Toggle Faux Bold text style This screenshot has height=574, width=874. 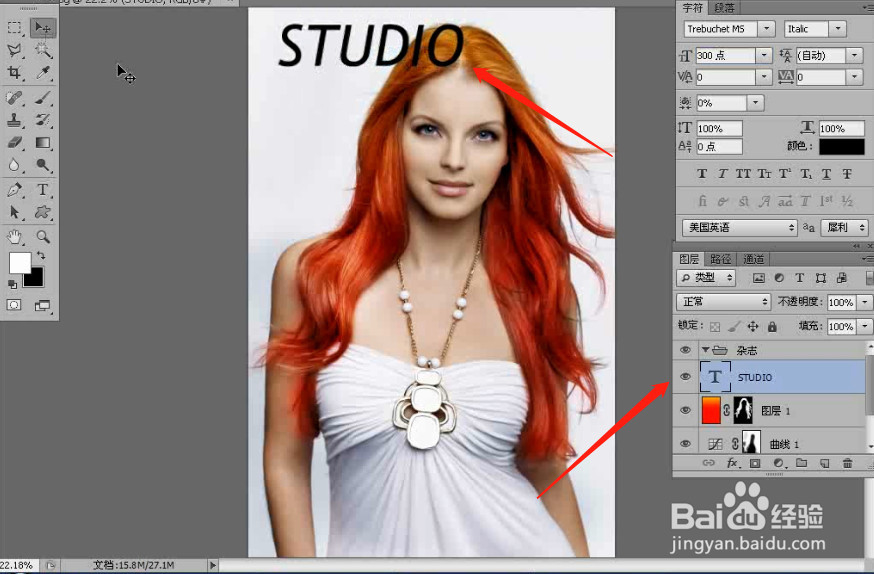coord(702,174)
